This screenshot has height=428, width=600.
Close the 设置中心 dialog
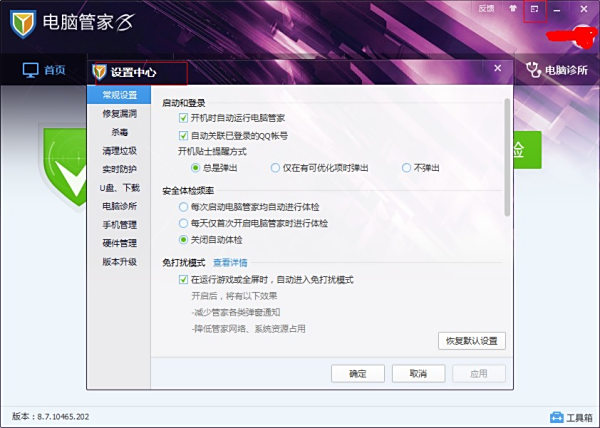click(497, 68)
